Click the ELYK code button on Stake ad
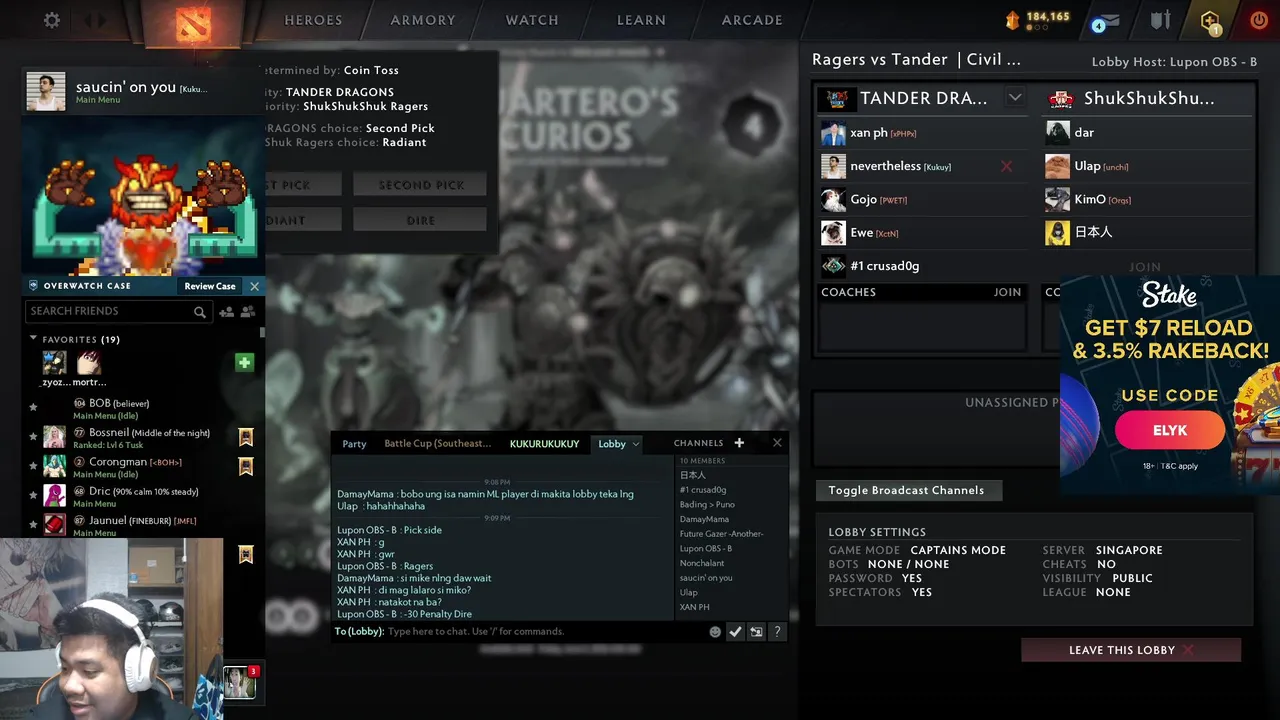Image resolution: width=1280 pixels, height=720 pixels. (1170, 431)
